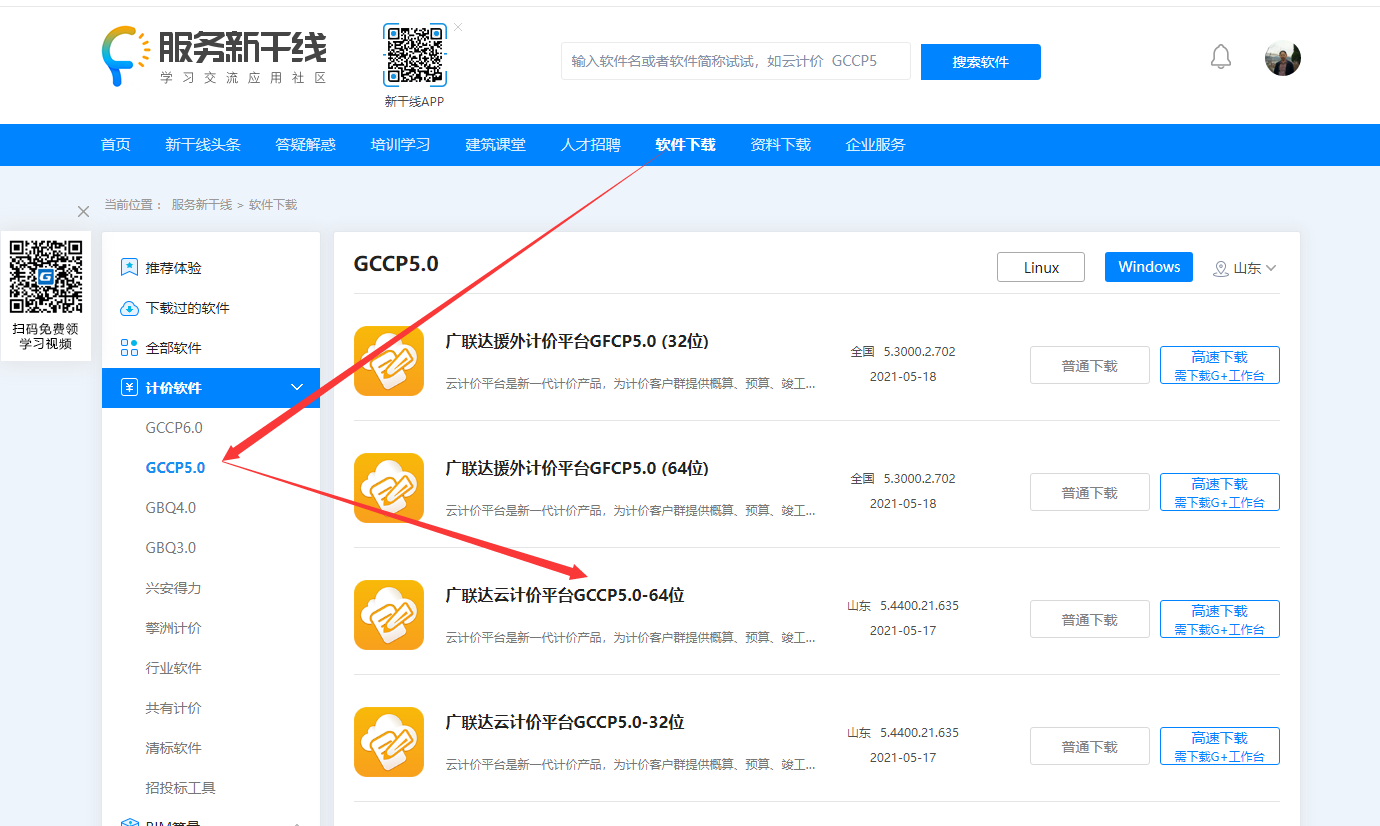
Task: Select GBQ3.0 in the sidebar
Action: click(x=171, y=548)
